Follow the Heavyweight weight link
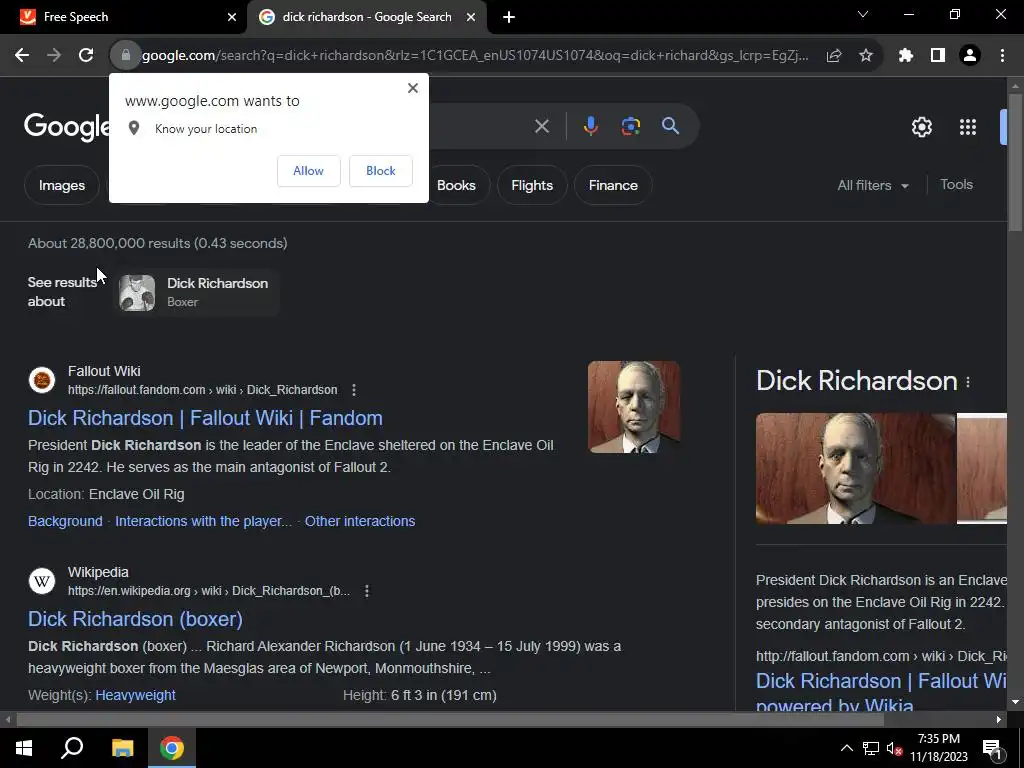The width and height of the screenshot is (1024, 768). tap(135, 696)
